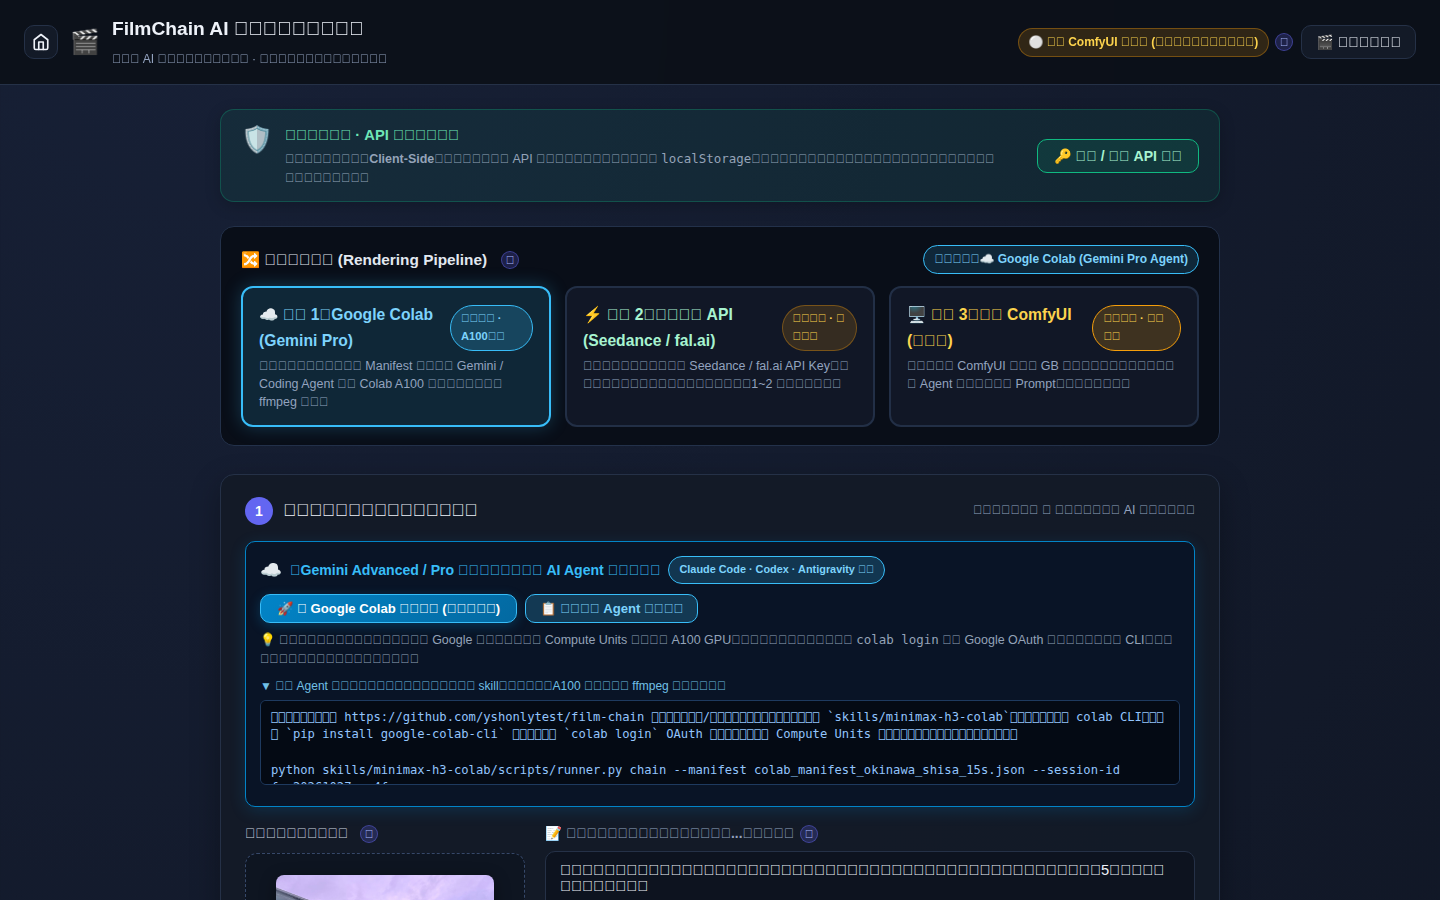
Task: Click the cloud icon beside Gemini Advanced / Pro
Action: coord(271,570)
